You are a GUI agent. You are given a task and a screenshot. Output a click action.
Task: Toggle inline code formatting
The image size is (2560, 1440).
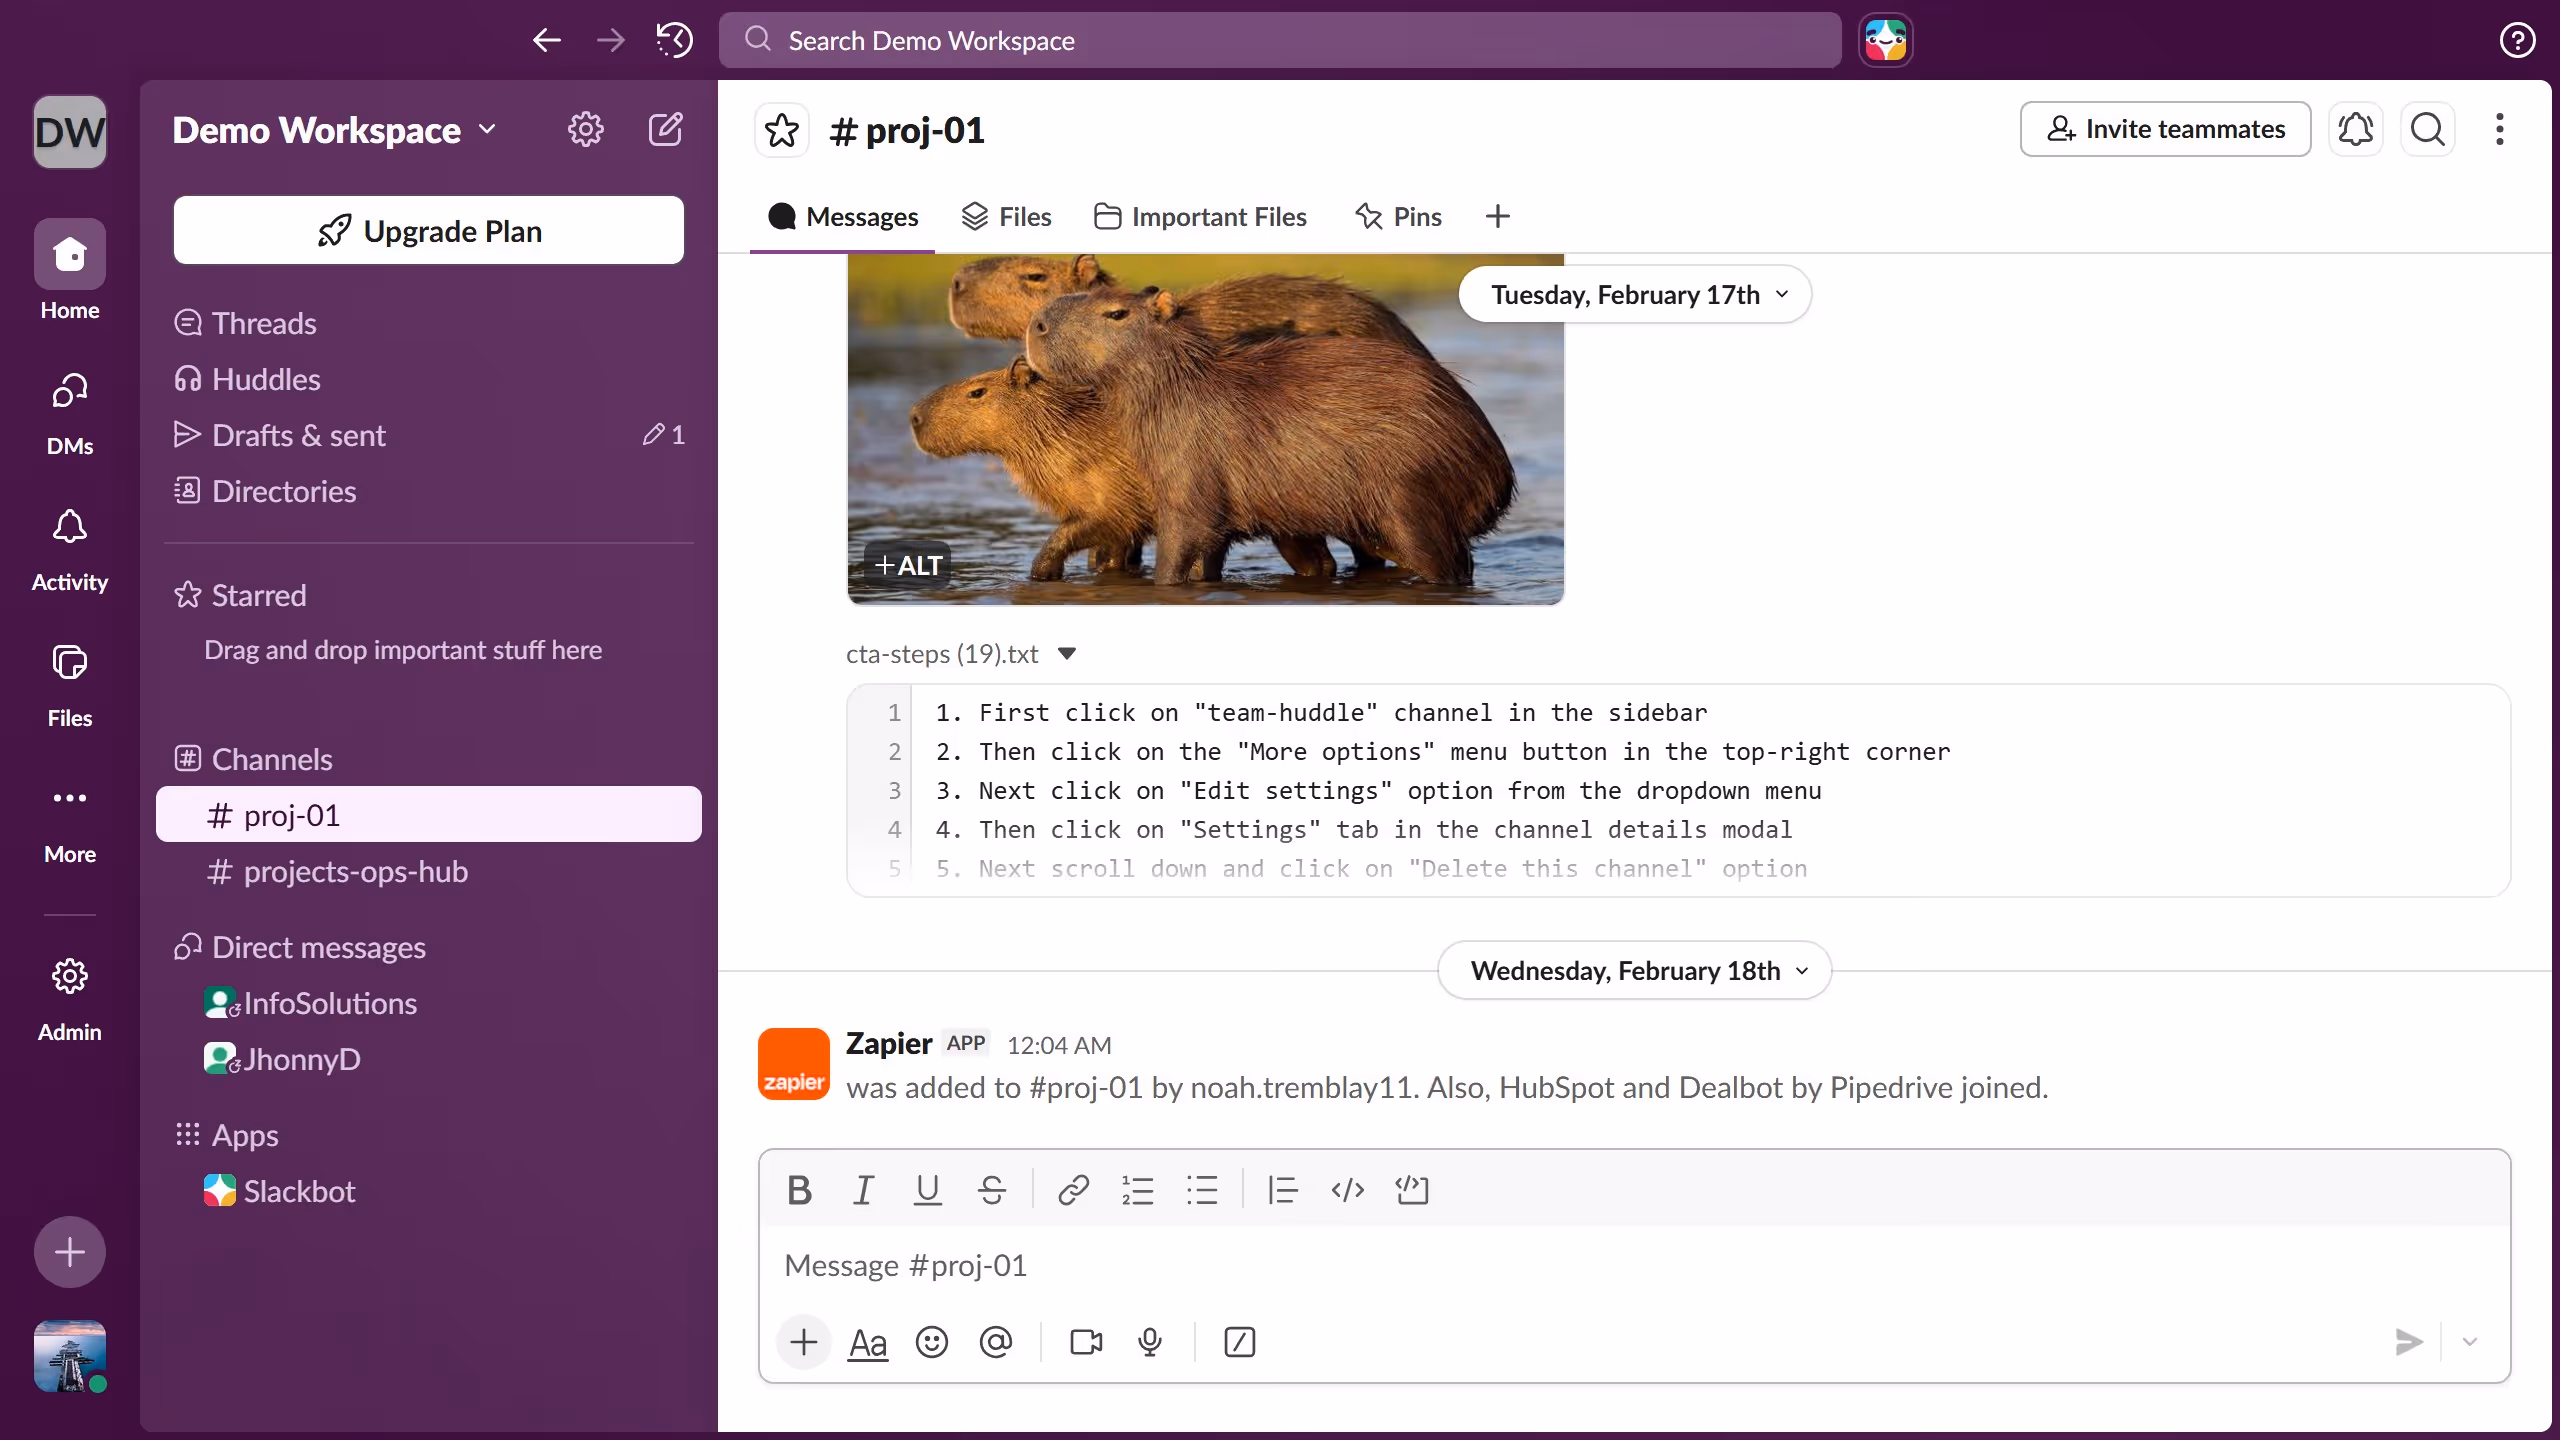pos(1348,1190)
